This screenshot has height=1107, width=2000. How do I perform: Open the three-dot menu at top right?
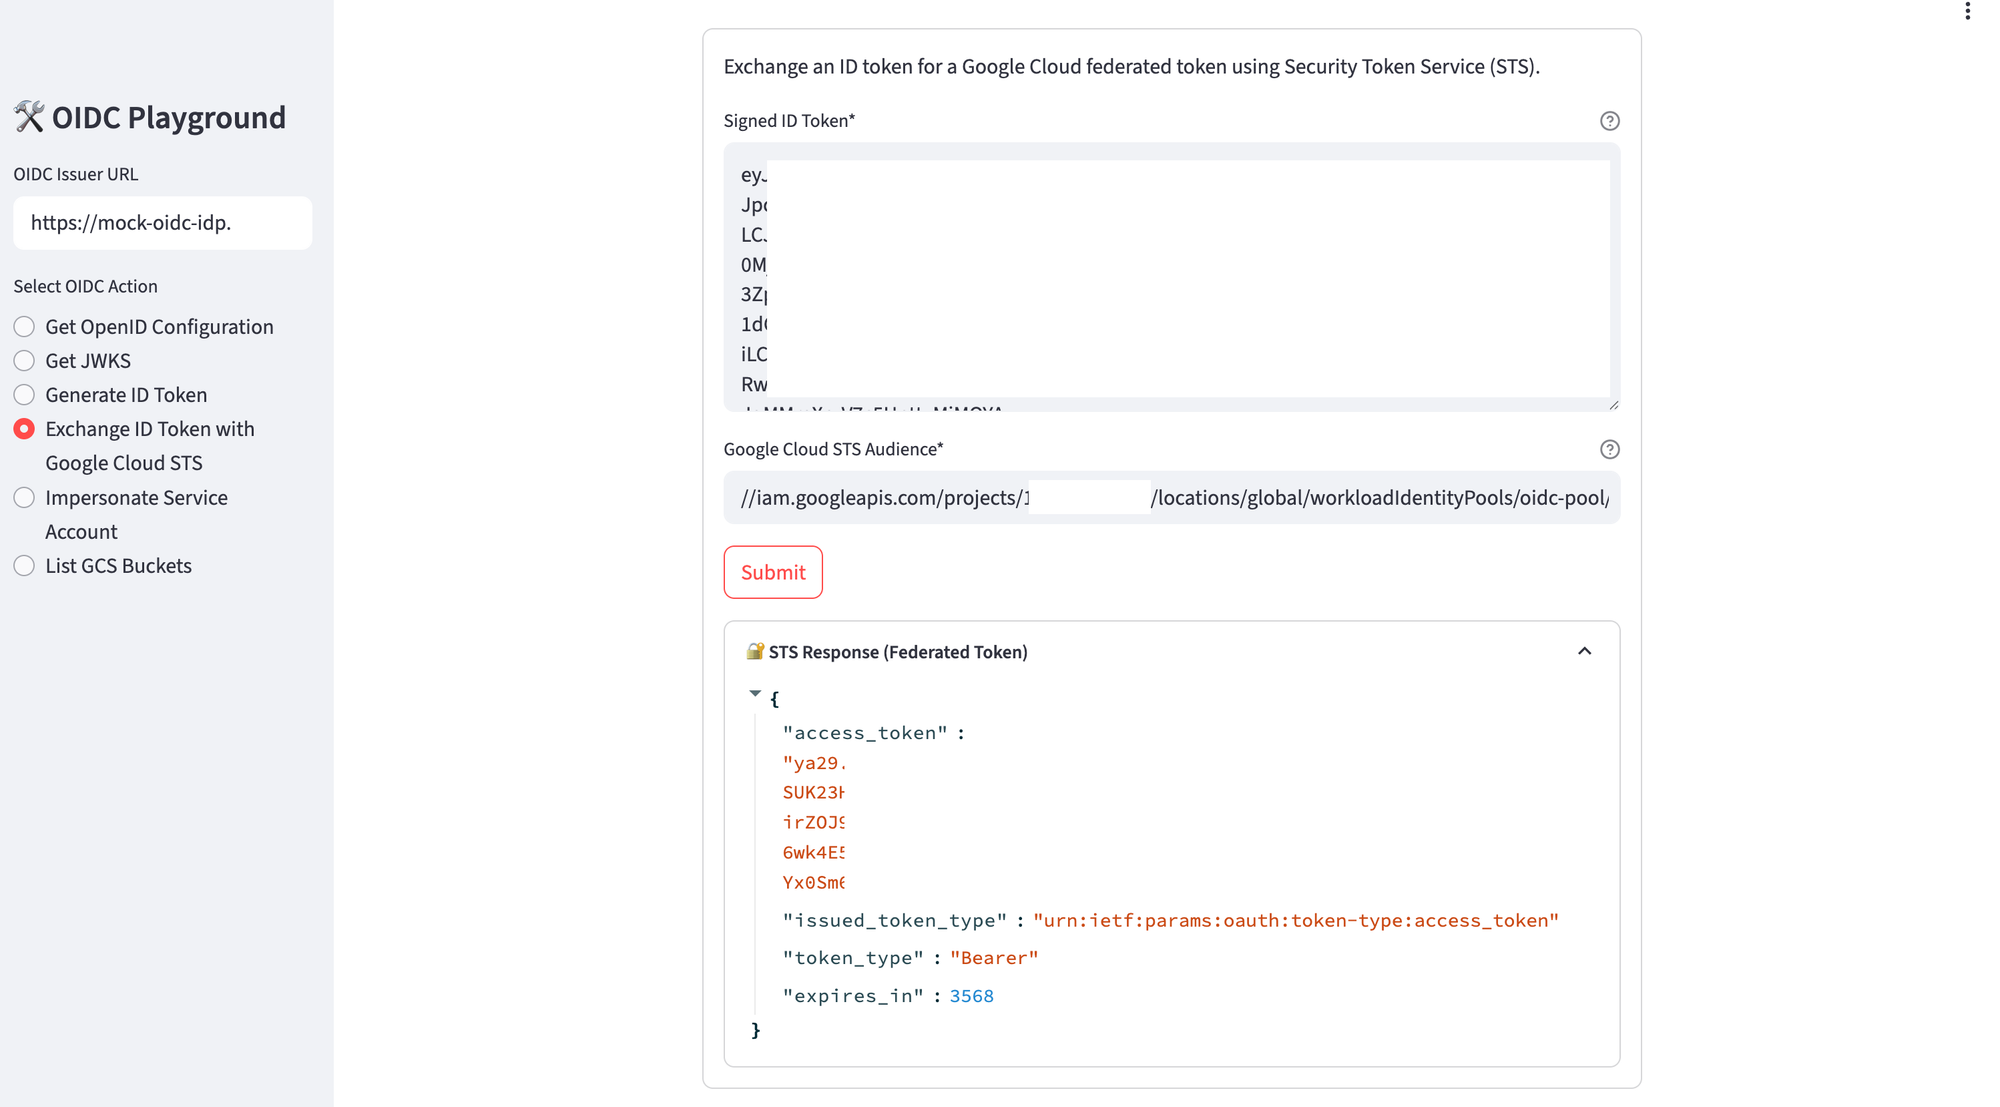tap(1968, 11)
